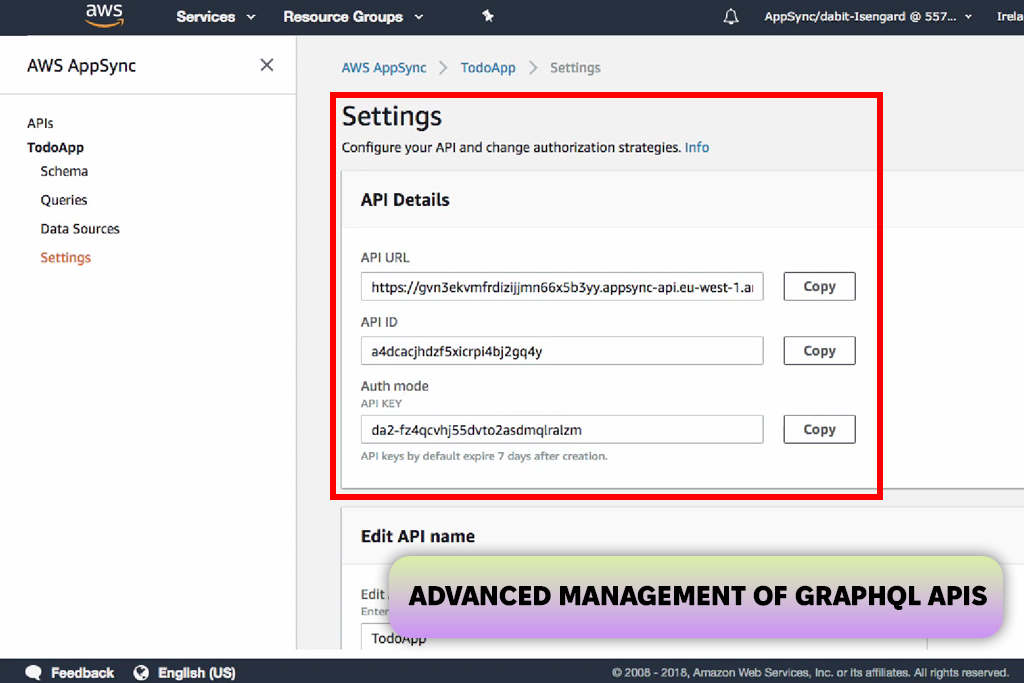Image resolution: width=1024 pixels, height=683 pixels.
Task: Click the AWS logo icon
Action: click(x=104, y=15)
